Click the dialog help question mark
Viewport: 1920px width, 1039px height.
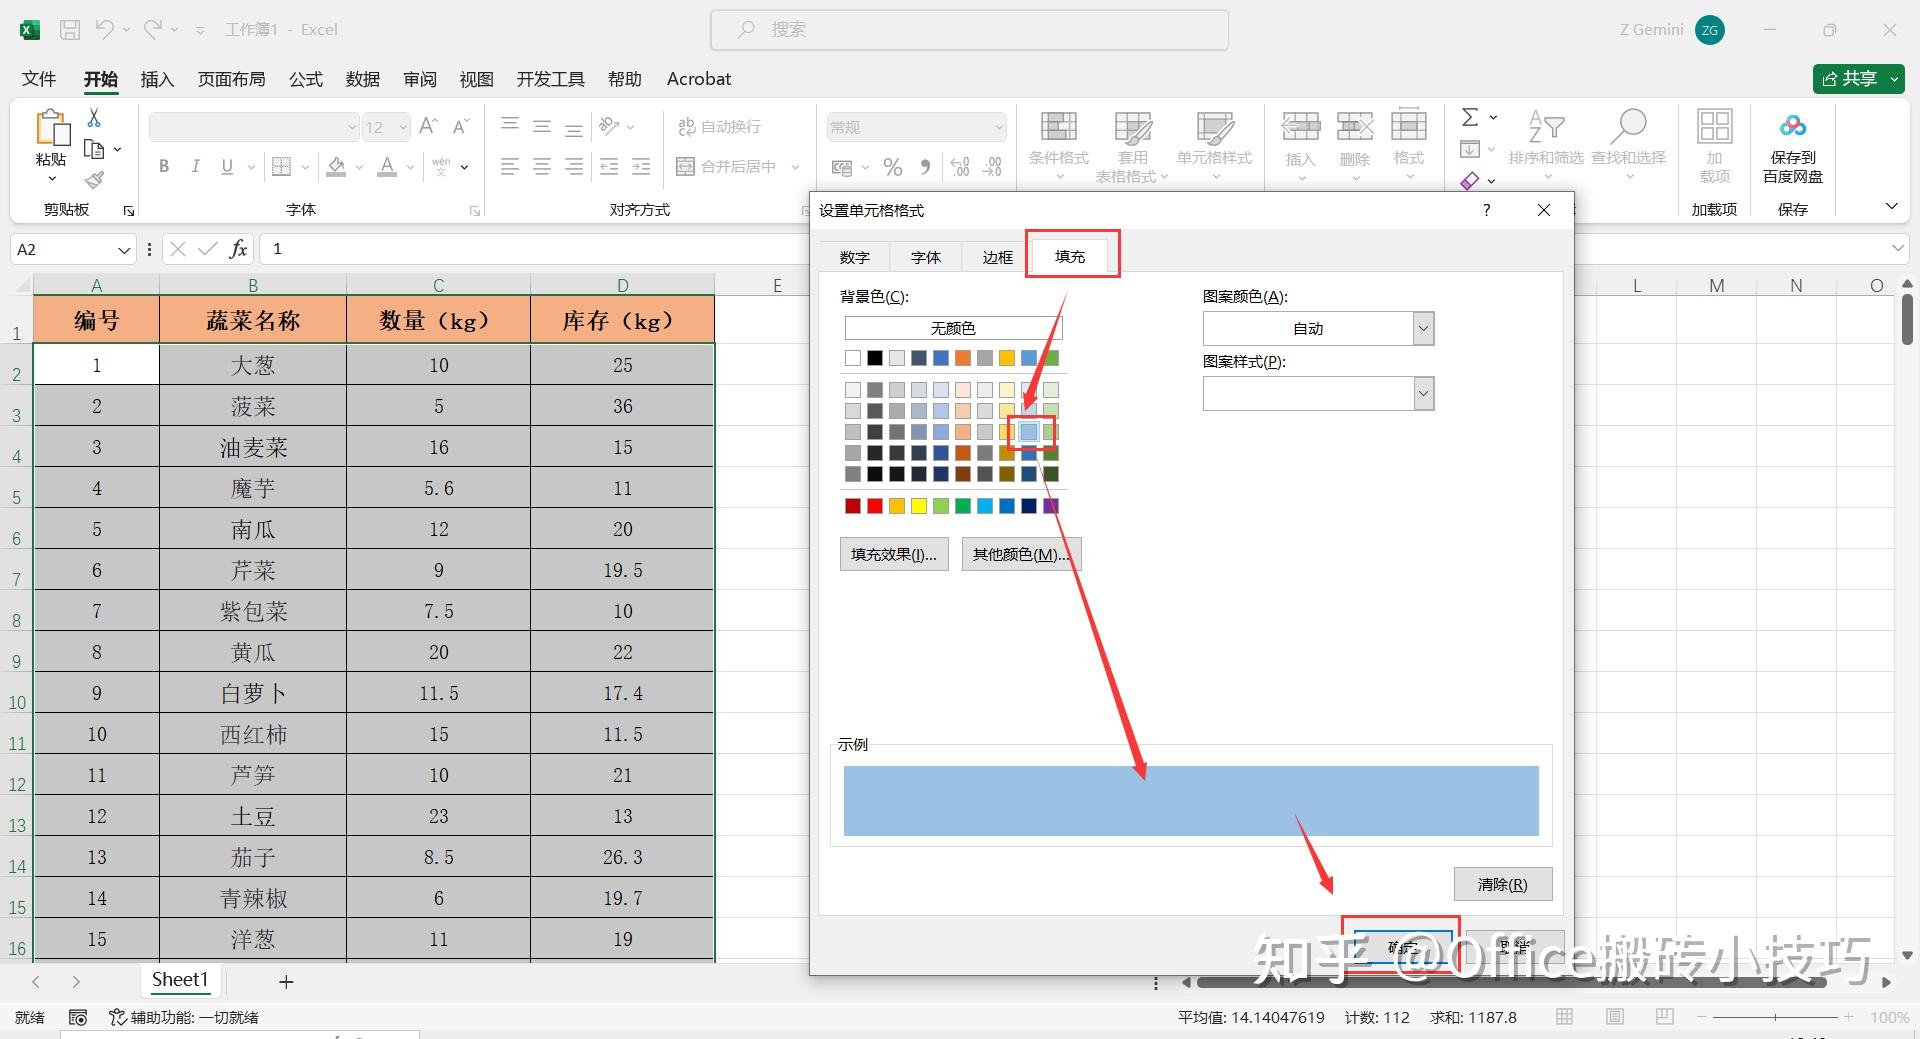pos(1487,210)
